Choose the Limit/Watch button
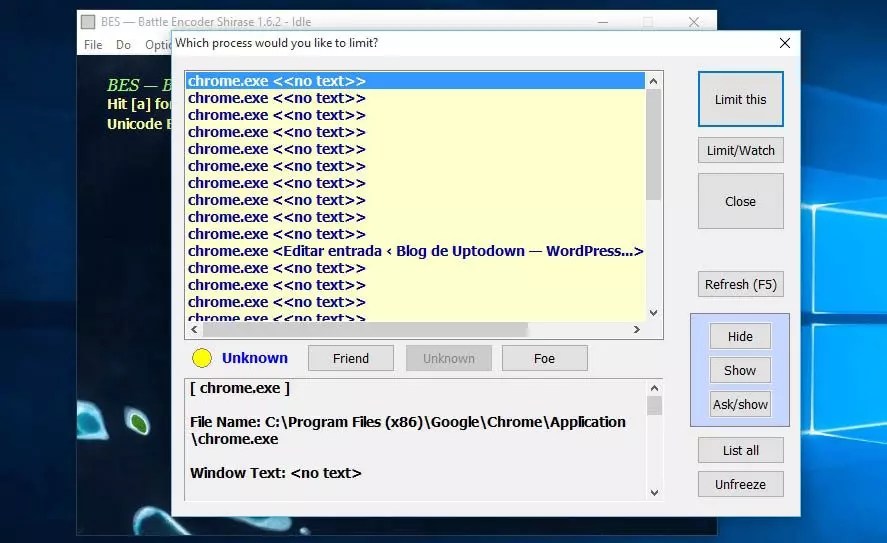This screenshot has height=543, width=887. (x=740, y=150)
